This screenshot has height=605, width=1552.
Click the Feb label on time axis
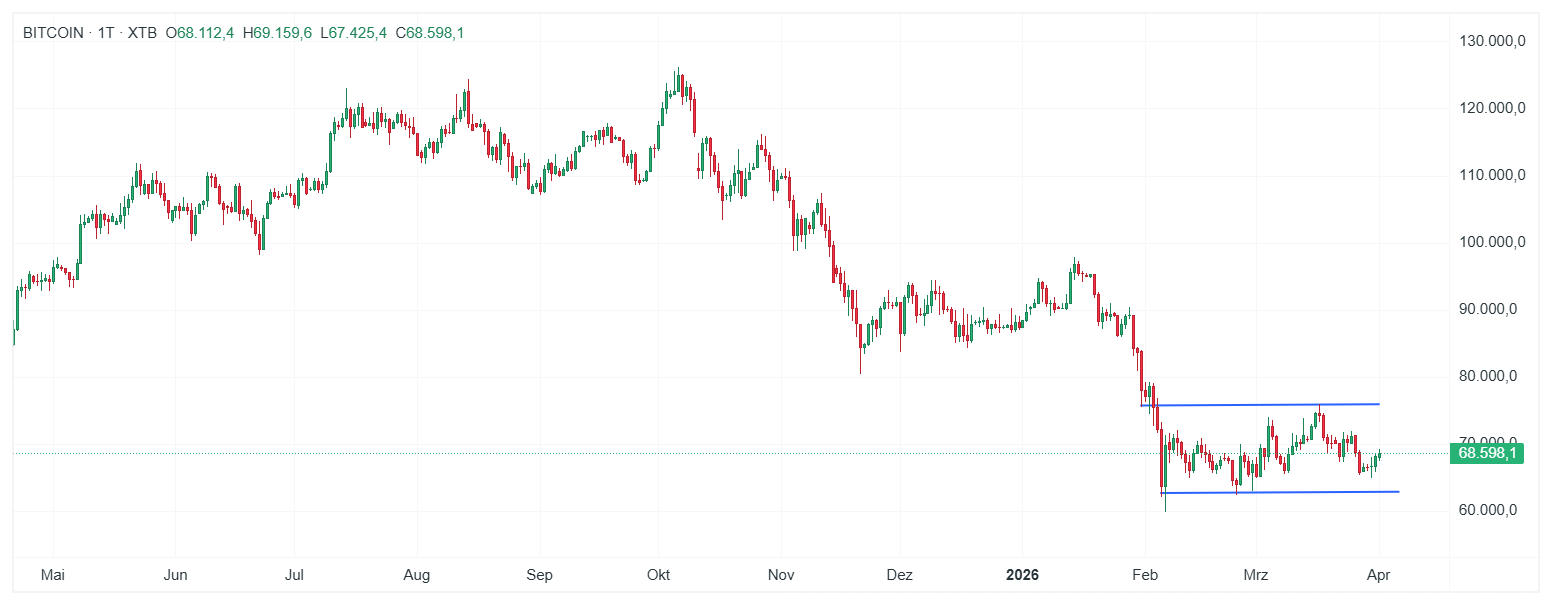[1145, 575]
